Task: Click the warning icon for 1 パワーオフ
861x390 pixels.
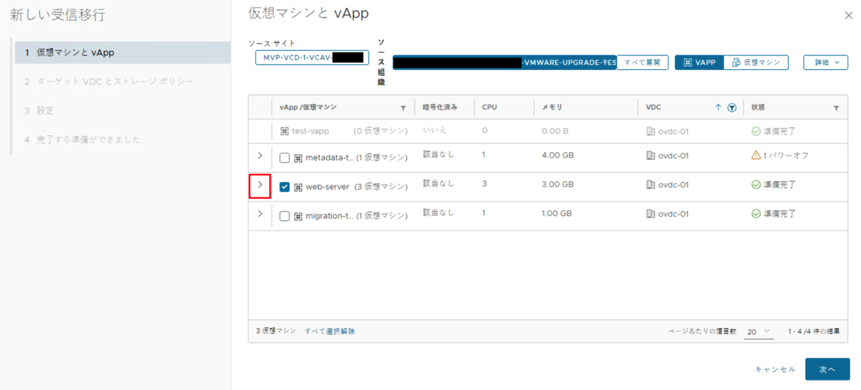Action: [756, 155]
